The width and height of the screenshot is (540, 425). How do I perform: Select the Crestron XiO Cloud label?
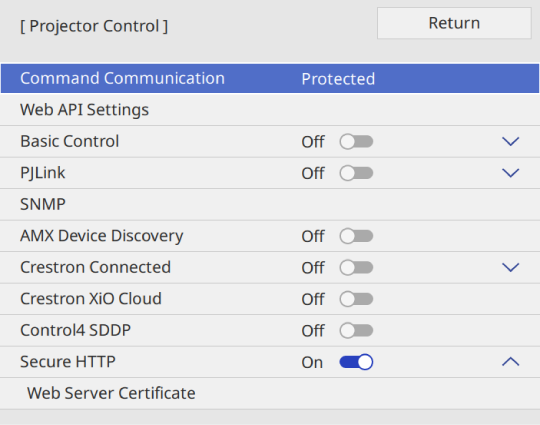(x=91, y=299)
